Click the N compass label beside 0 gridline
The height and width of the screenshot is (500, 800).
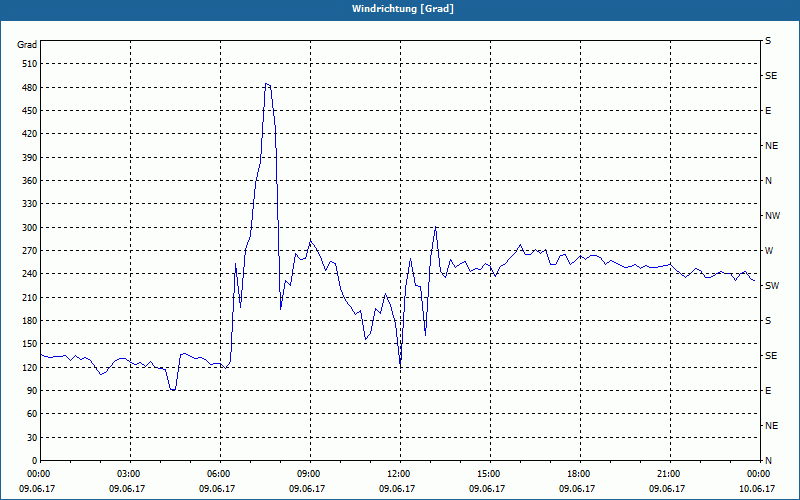(x=769, y=460)
